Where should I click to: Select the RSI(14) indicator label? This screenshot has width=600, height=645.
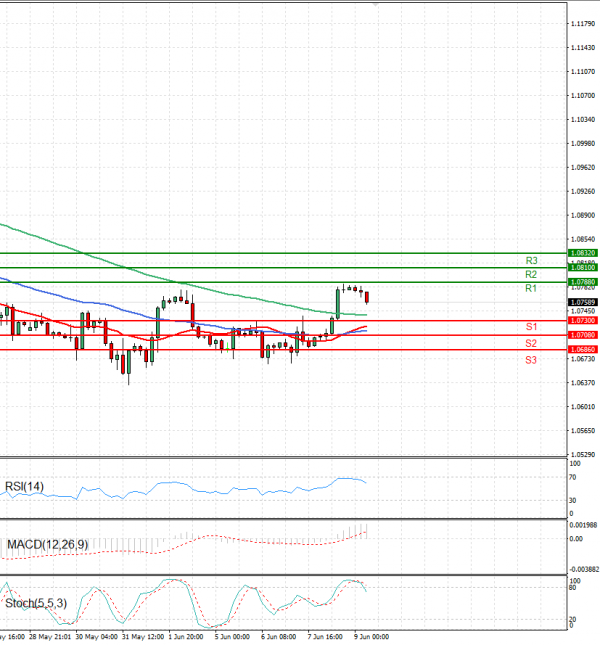24,487
